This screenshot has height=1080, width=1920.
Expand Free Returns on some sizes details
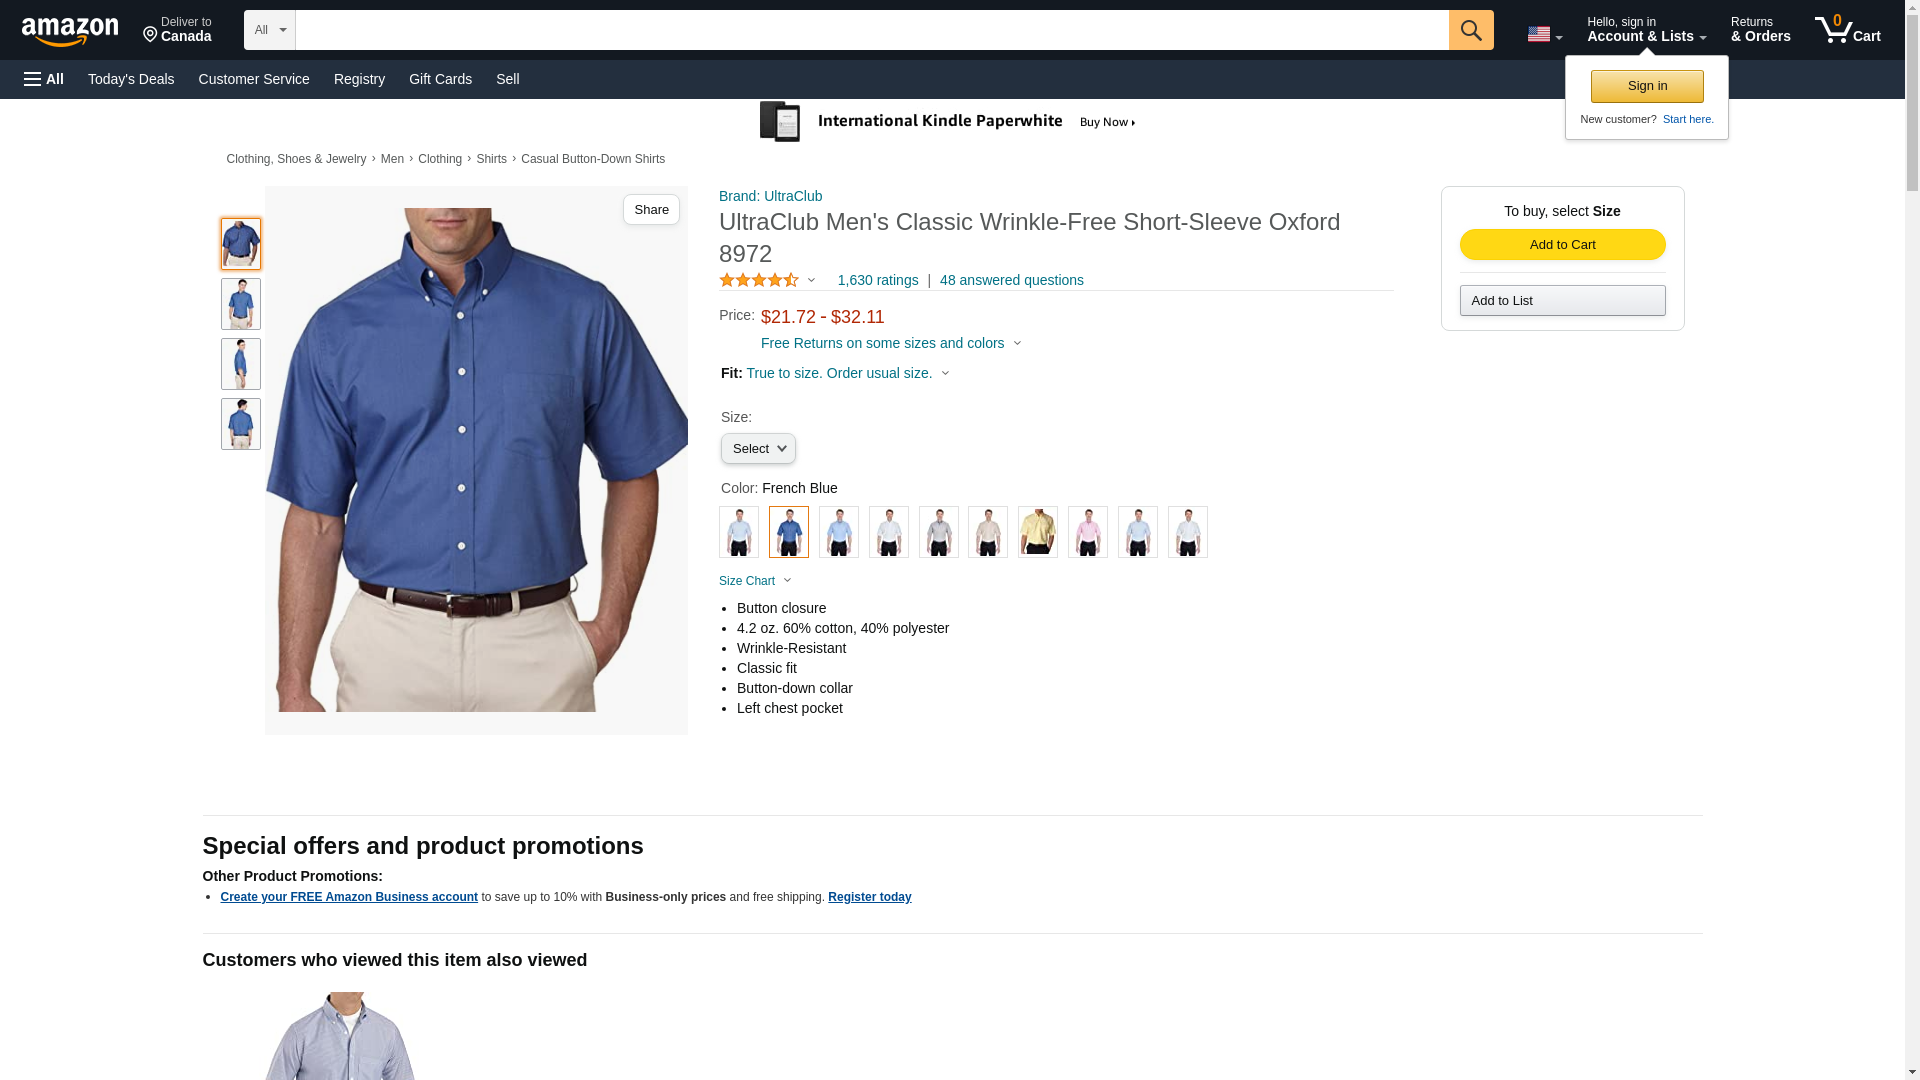[x=891, y=343]
